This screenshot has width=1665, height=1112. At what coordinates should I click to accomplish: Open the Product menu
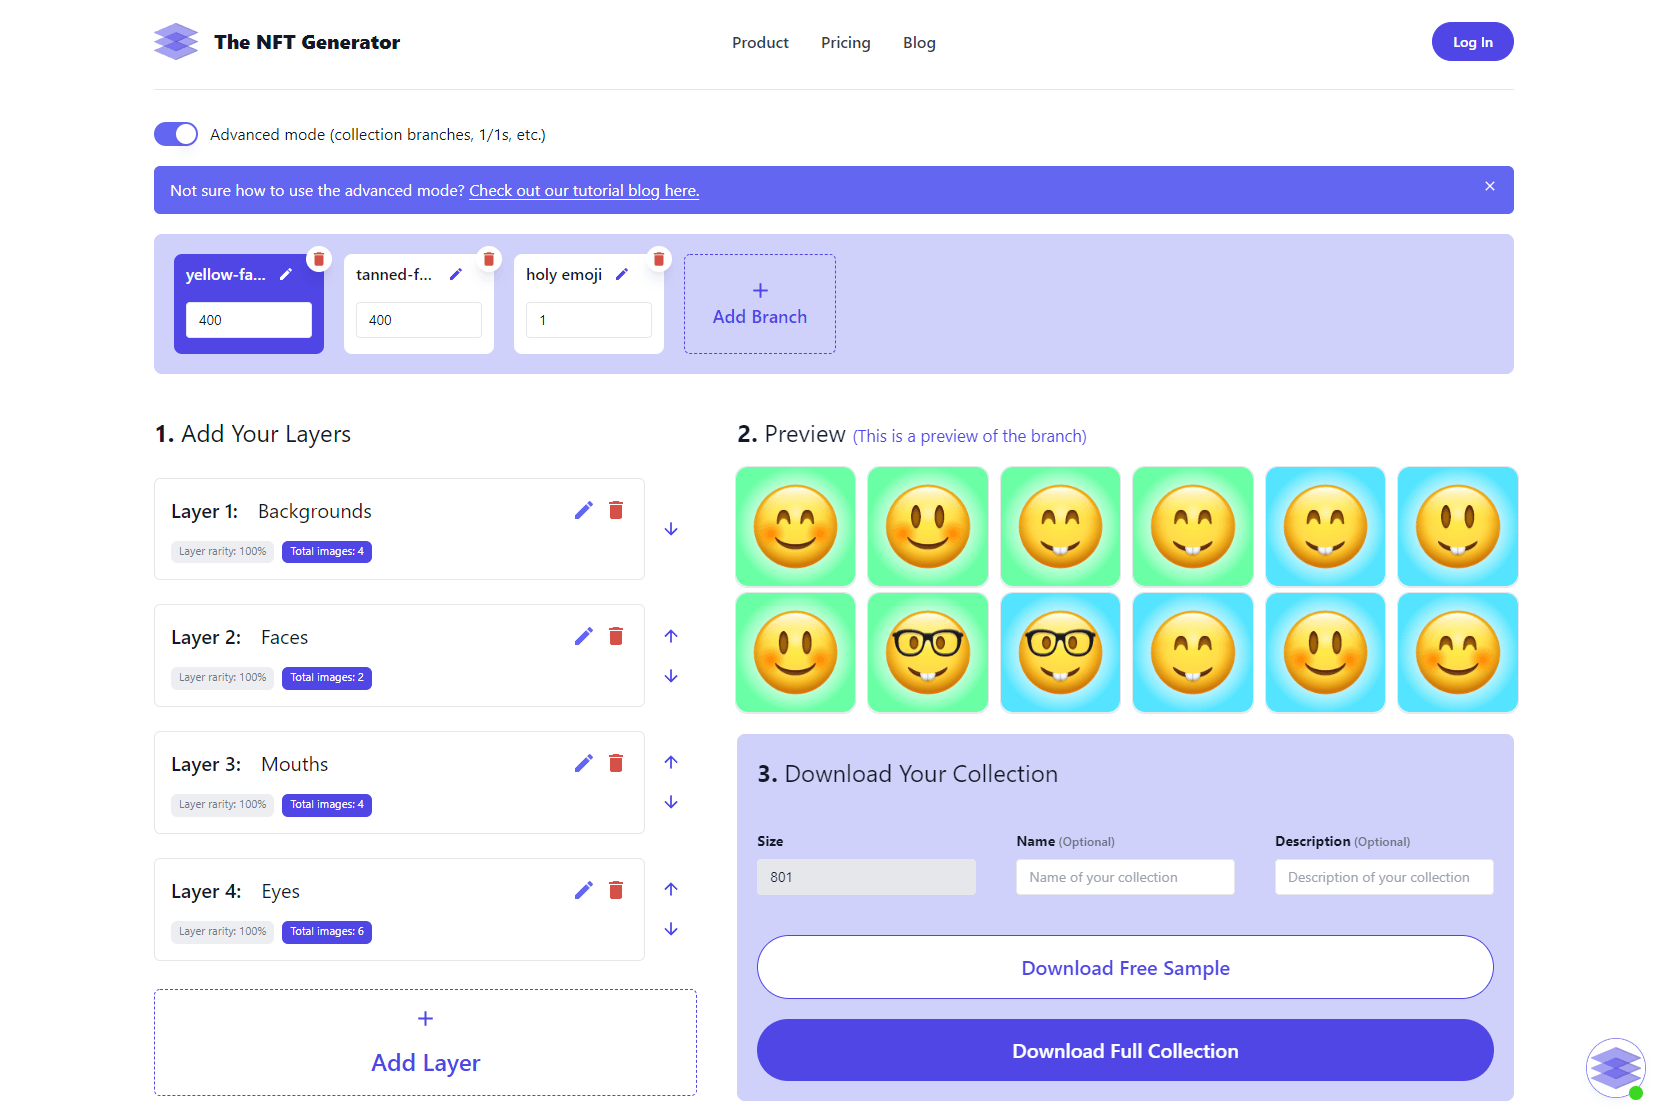coord(760,42)
